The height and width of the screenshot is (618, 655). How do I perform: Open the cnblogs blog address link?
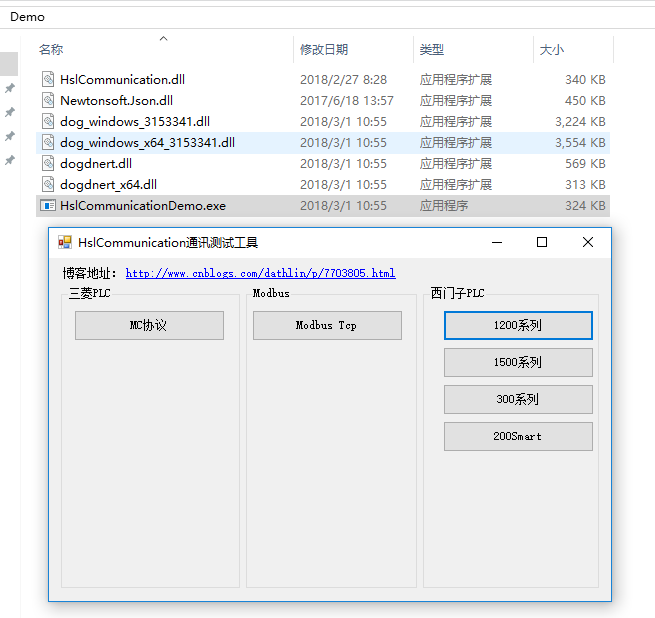click(261, 273)
